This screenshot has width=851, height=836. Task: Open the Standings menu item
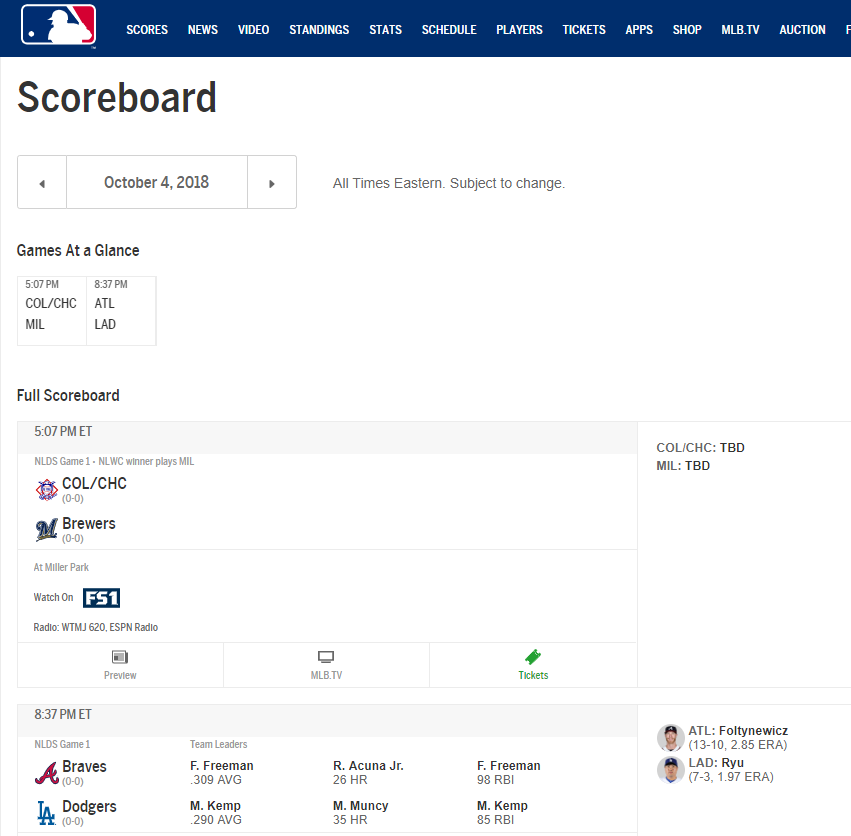pyautogui.click(x=319, y=30)
